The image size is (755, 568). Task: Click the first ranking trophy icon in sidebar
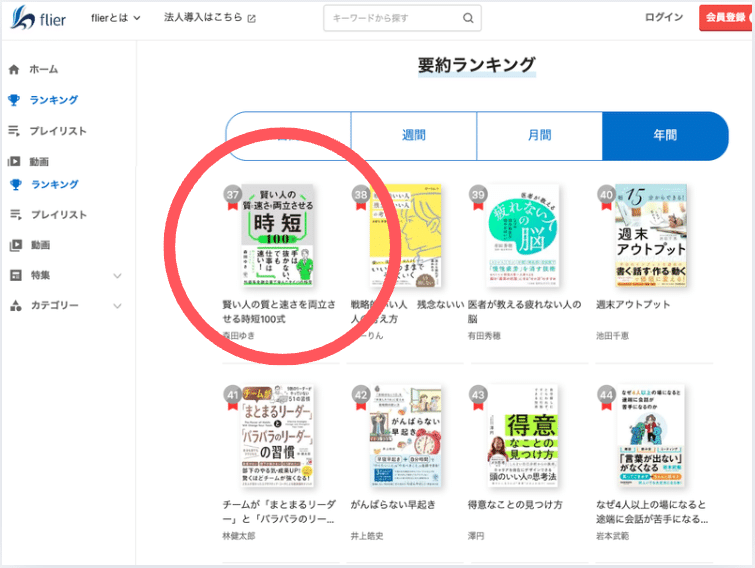click(x=14, y=100)
